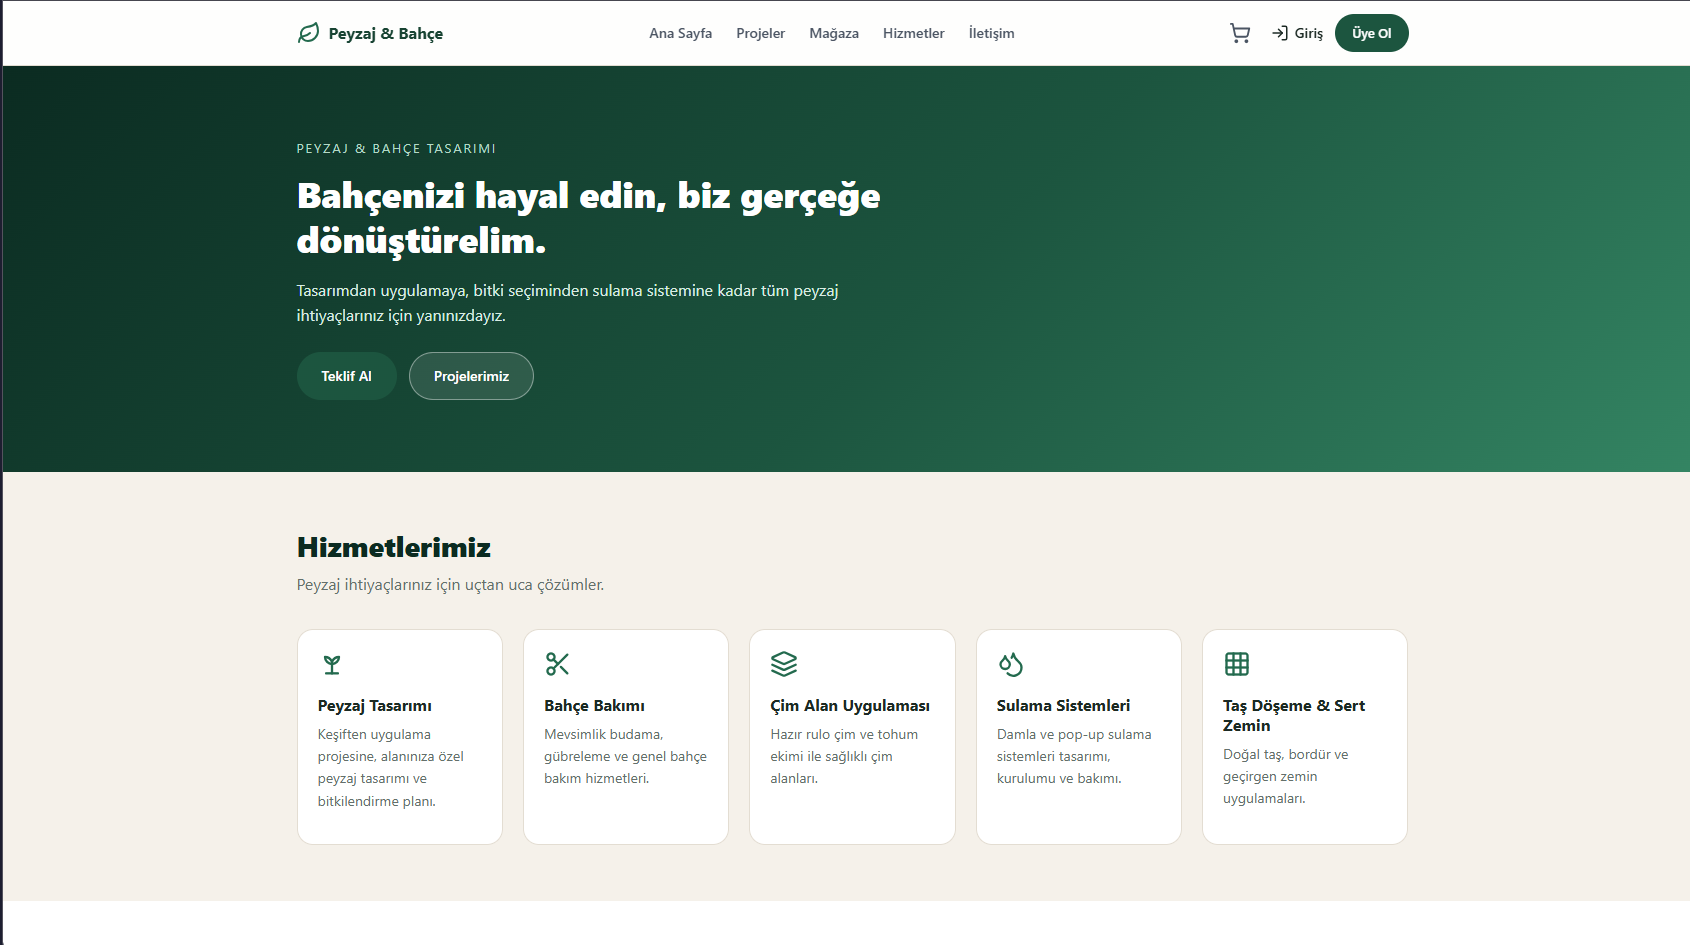Click the Üye Ol button
This screenshot has width=1690, height=945.
tap(1372, 33)
